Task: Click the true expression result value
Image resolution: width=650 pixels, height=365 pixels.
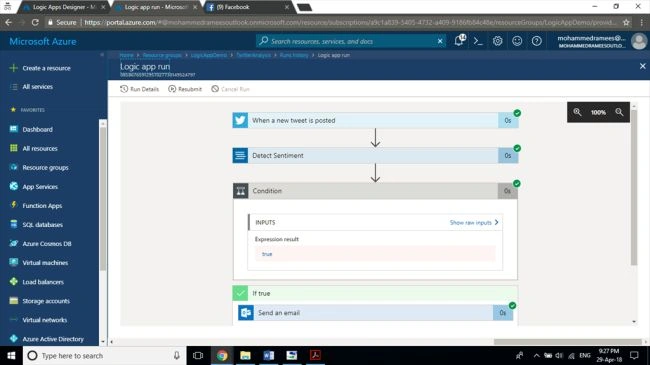Action: click(x=267, y=254)
